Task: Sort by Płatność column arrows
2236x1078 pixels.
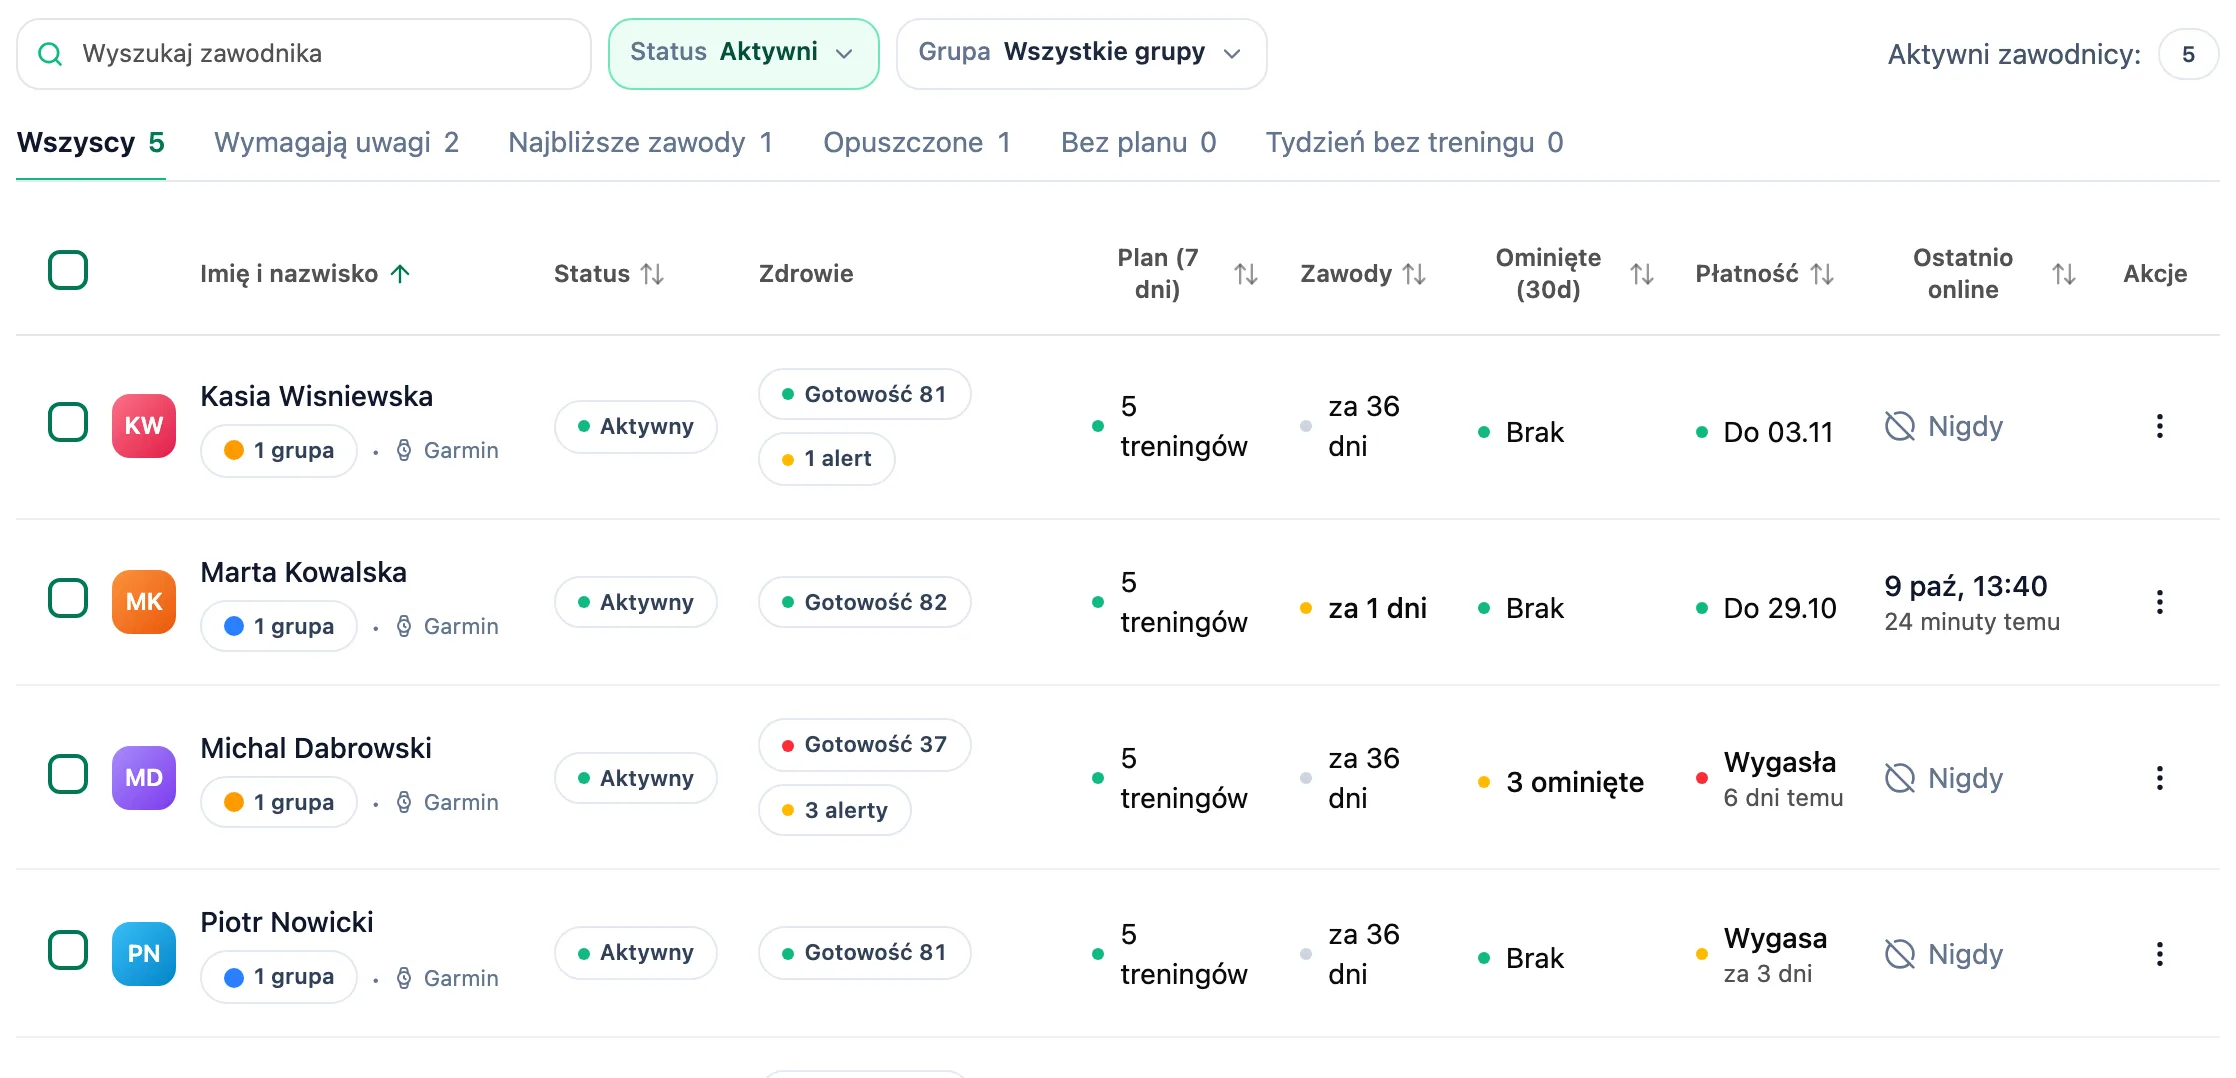Action: (x=1822, y=274)
